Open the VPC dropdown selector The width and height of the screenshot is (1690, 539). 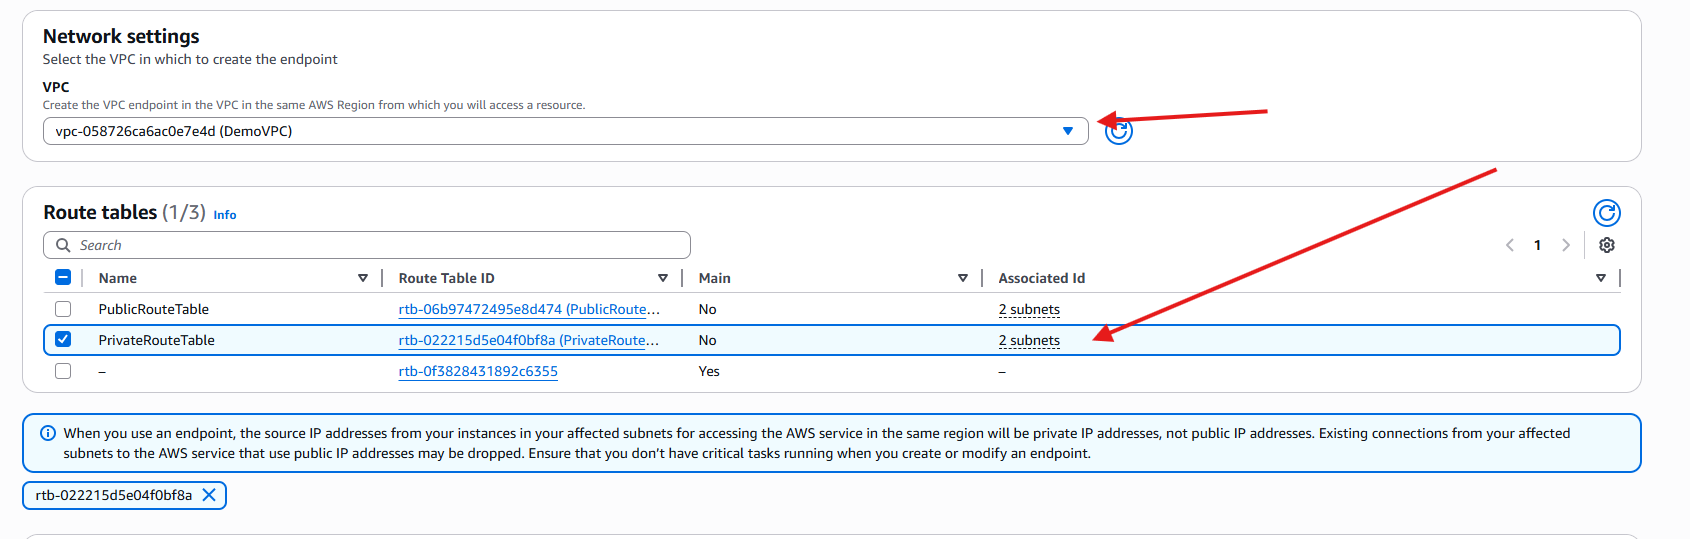(565, 131)
